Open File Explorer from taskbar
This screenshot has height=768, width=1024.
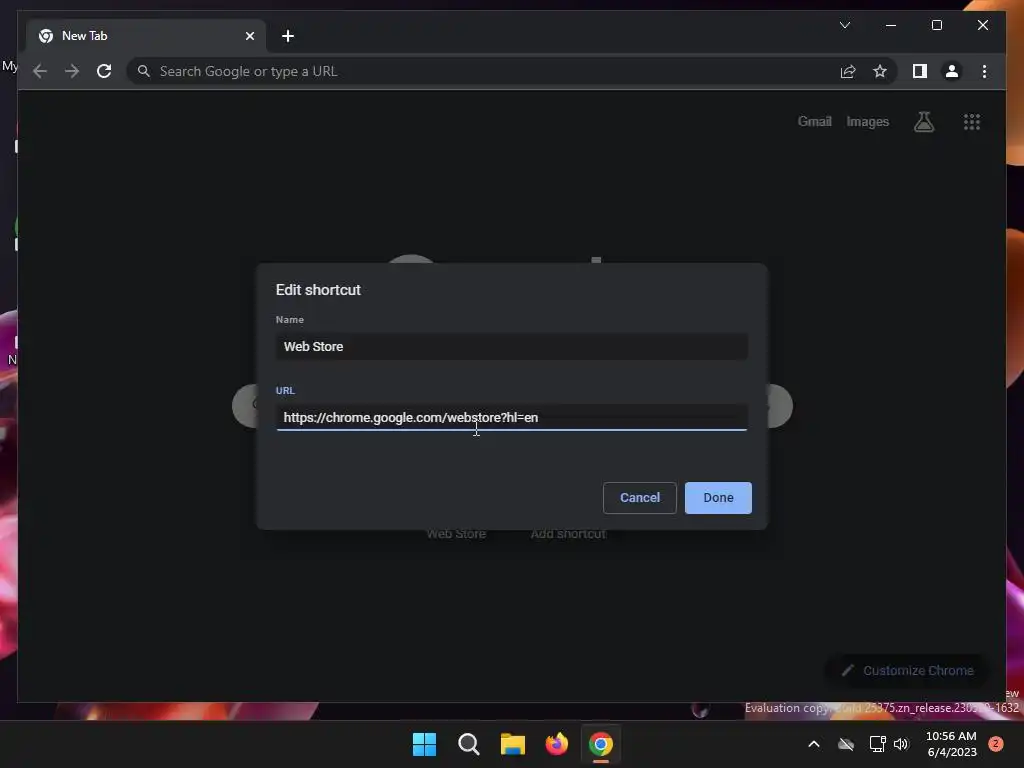point(513,744)
